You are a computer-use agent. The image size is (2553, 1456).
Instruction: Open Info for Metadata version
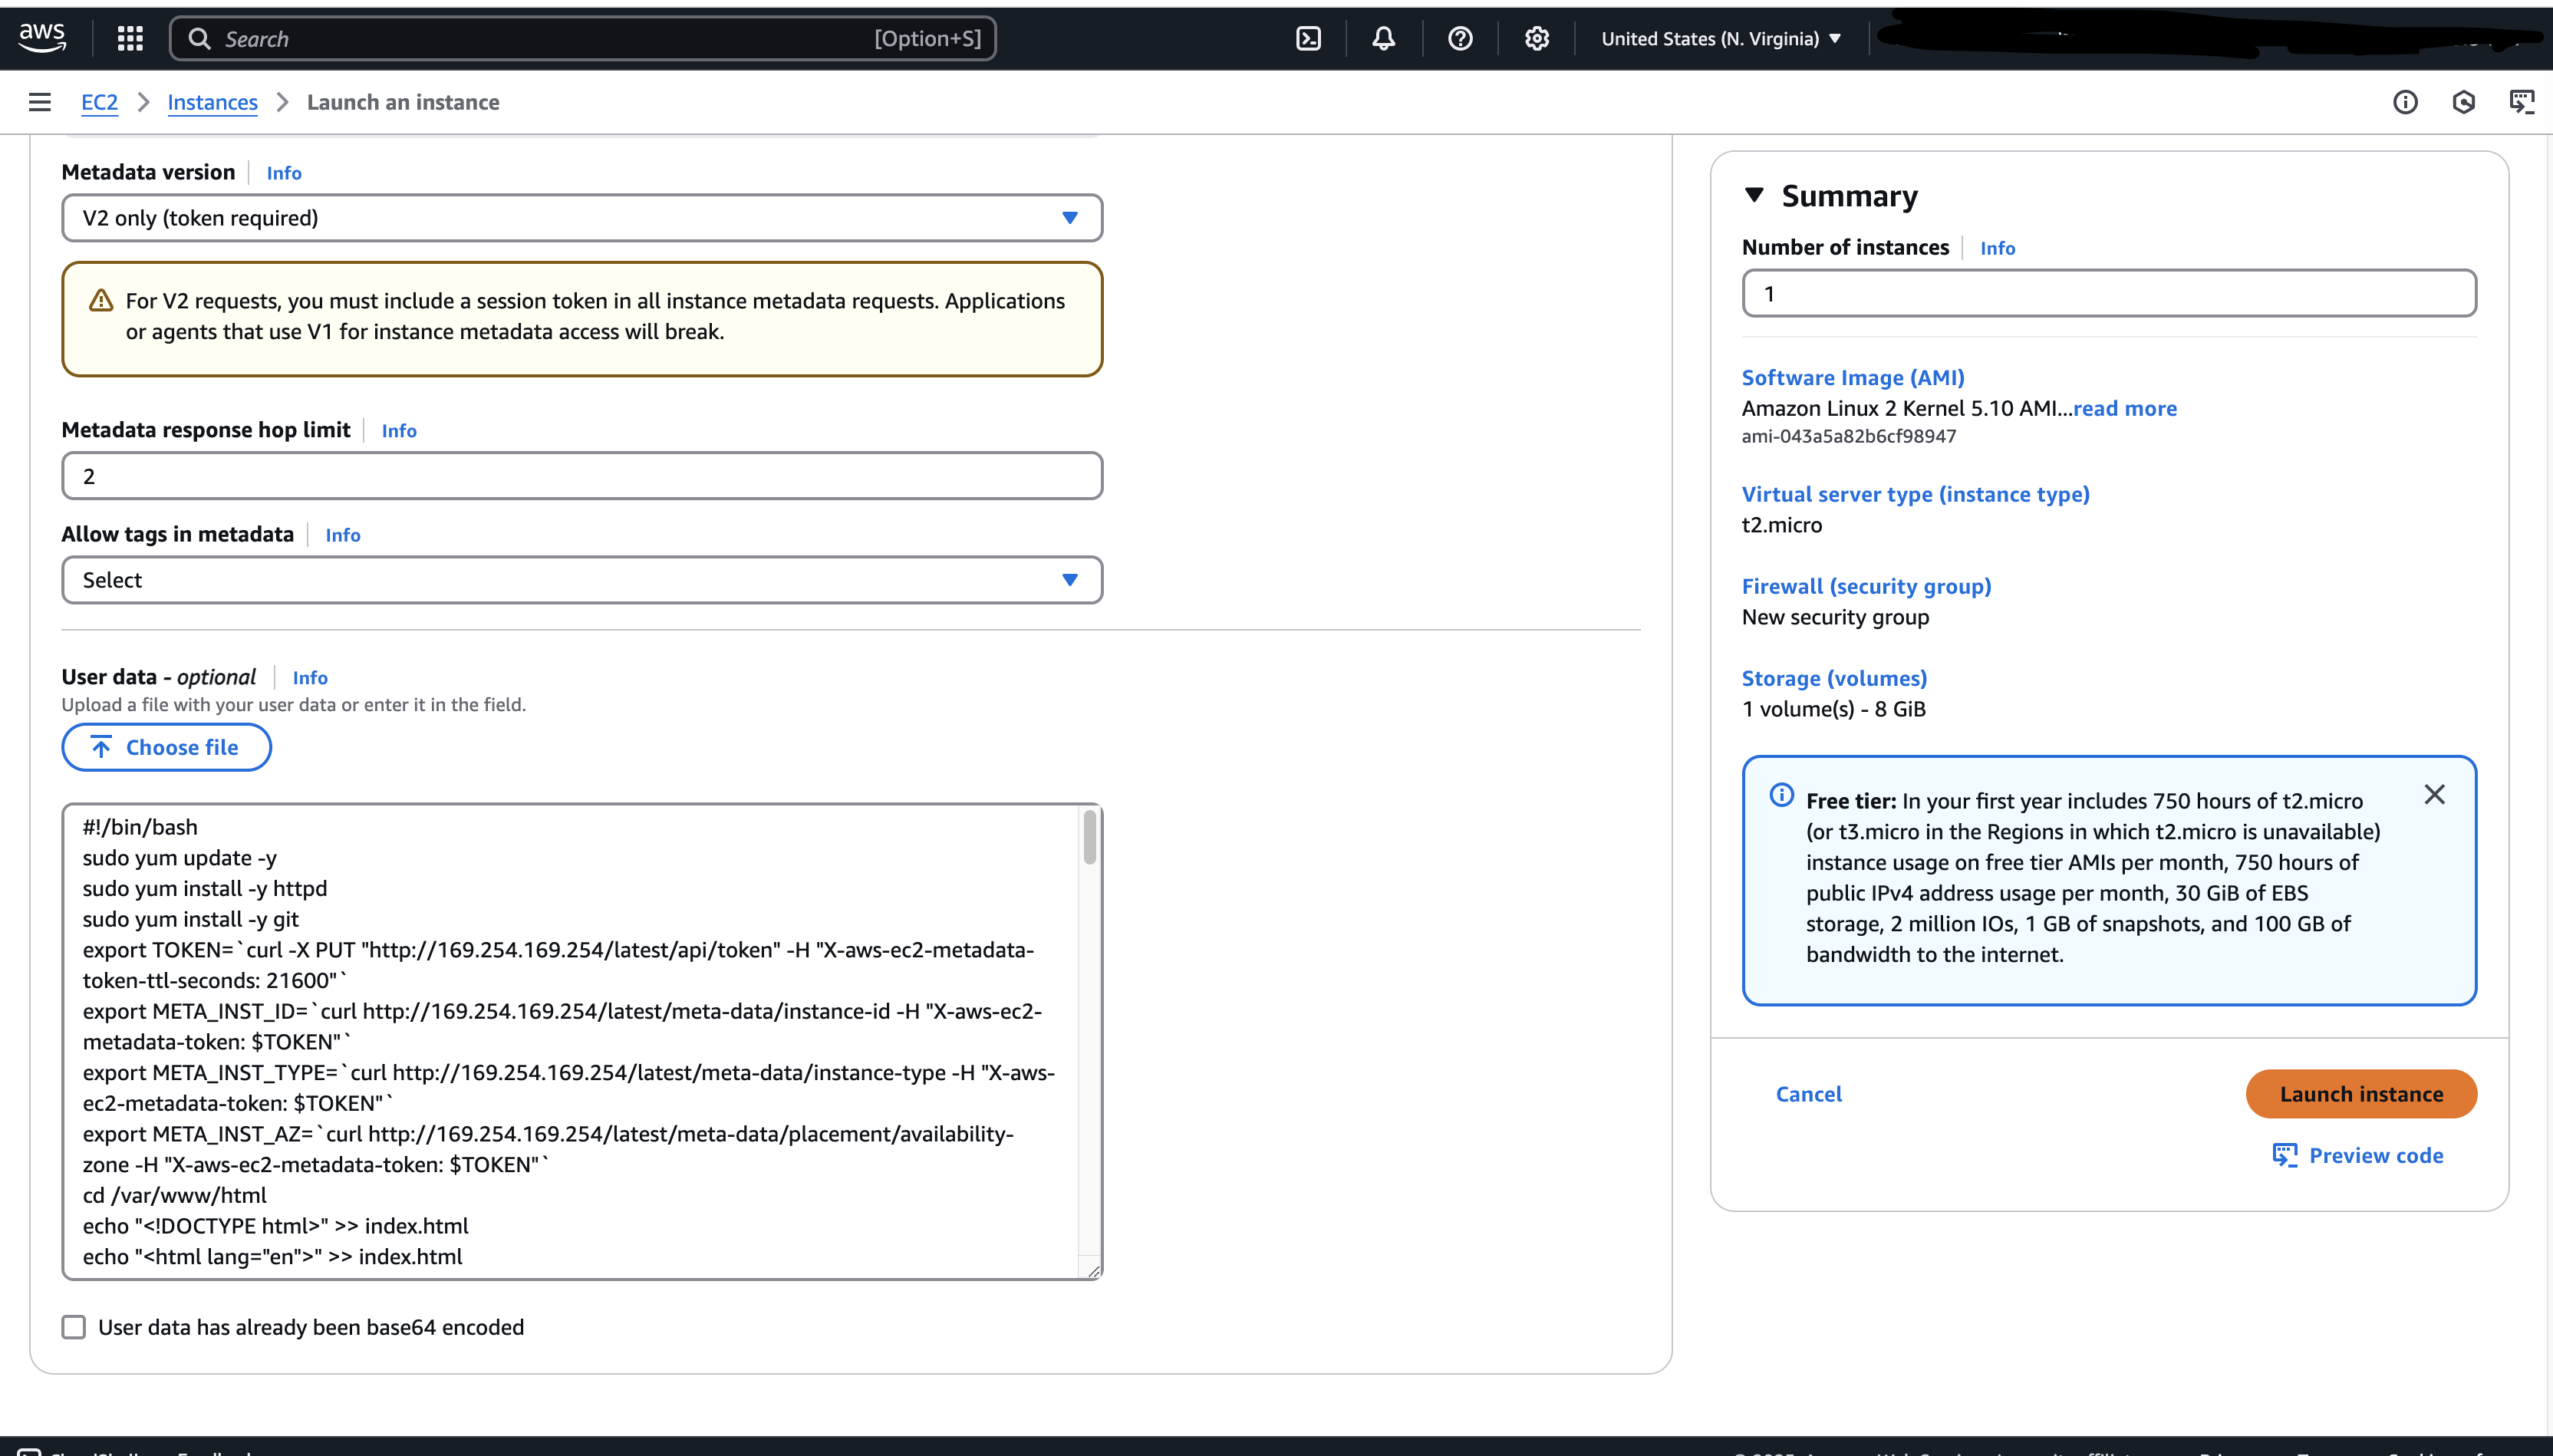coord(284,173)
